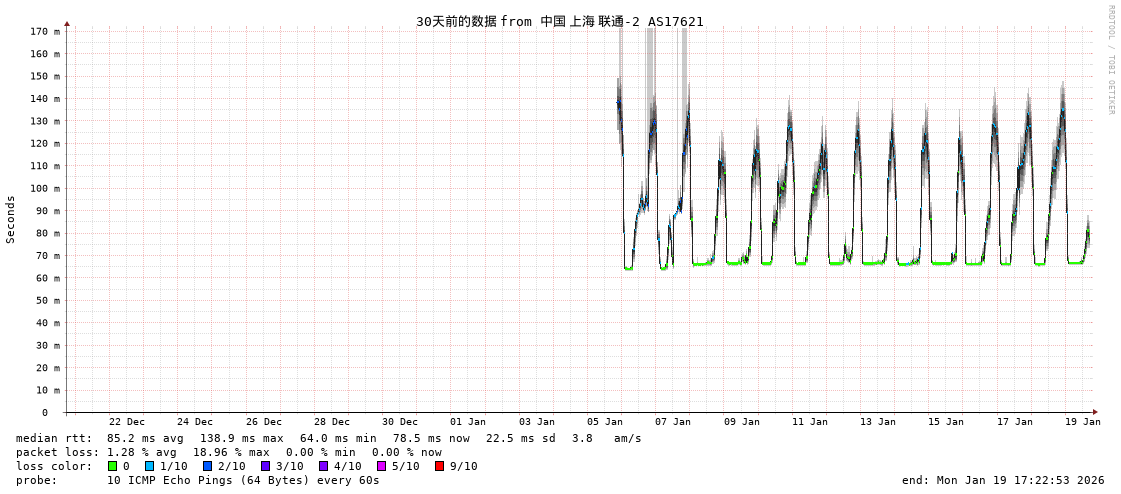Click the 70 m y-axis label
This screenshot has width=1121, height=494.
[x=47, y=256]
